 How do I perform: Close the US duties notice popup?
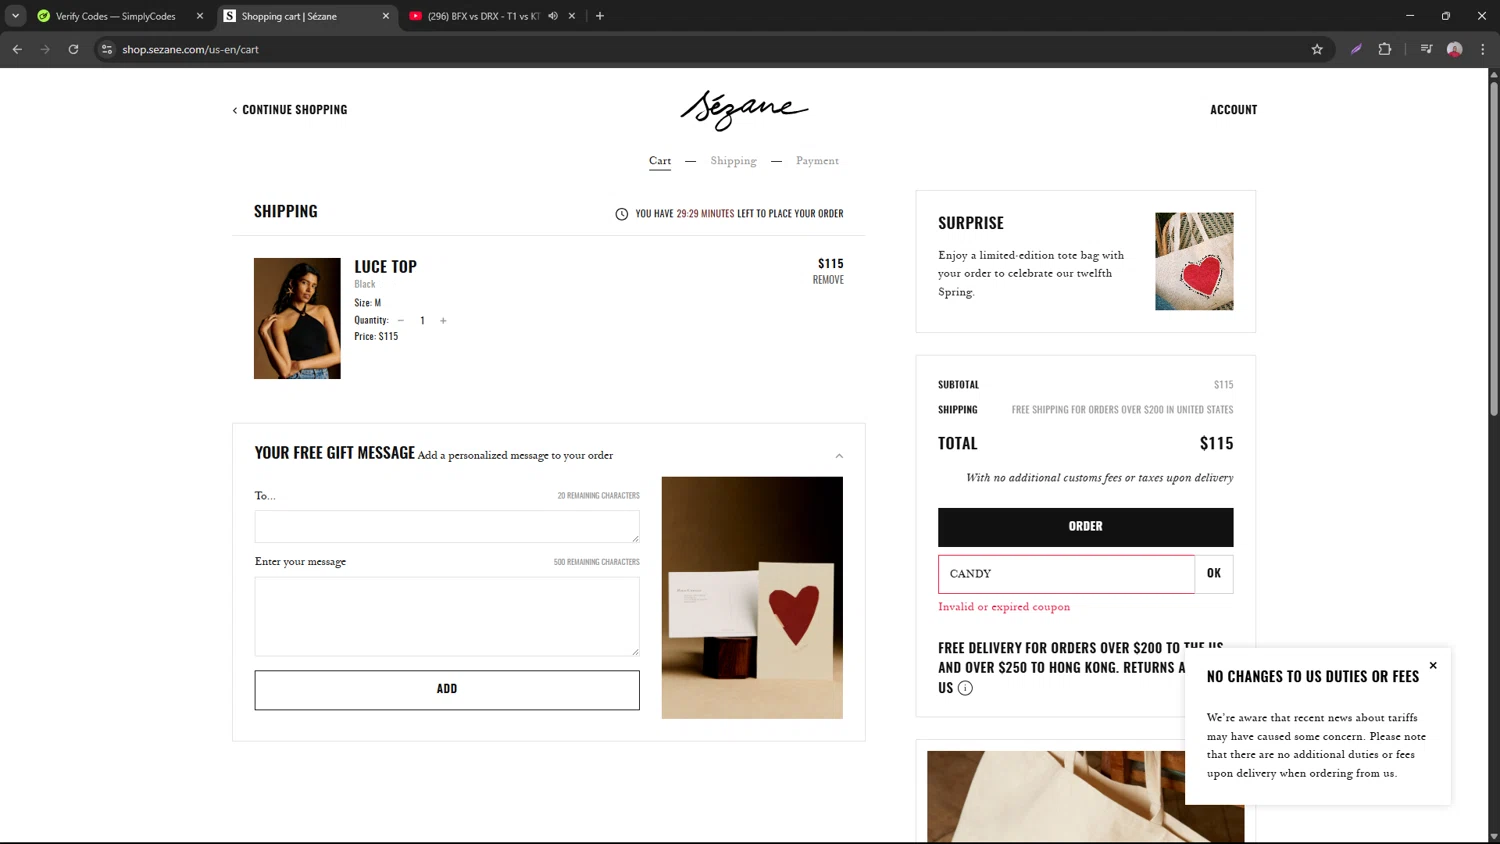pos(1433,666)
